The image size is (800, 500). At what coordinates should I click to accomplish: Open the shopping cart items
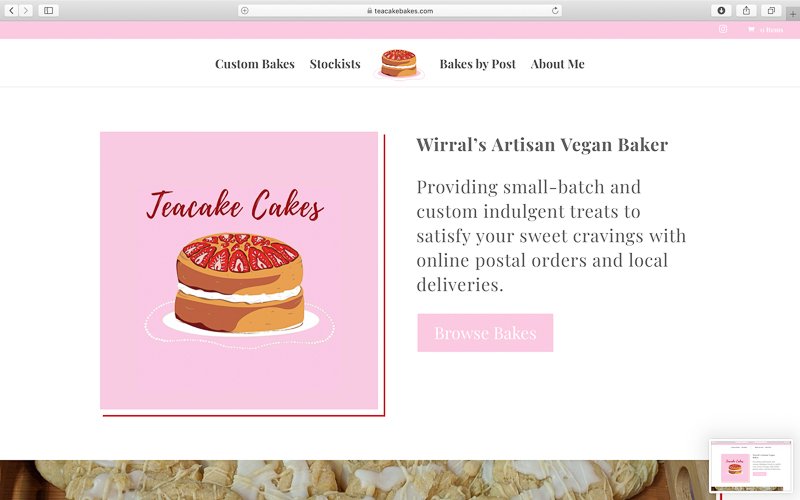click(x=765, y=30)
